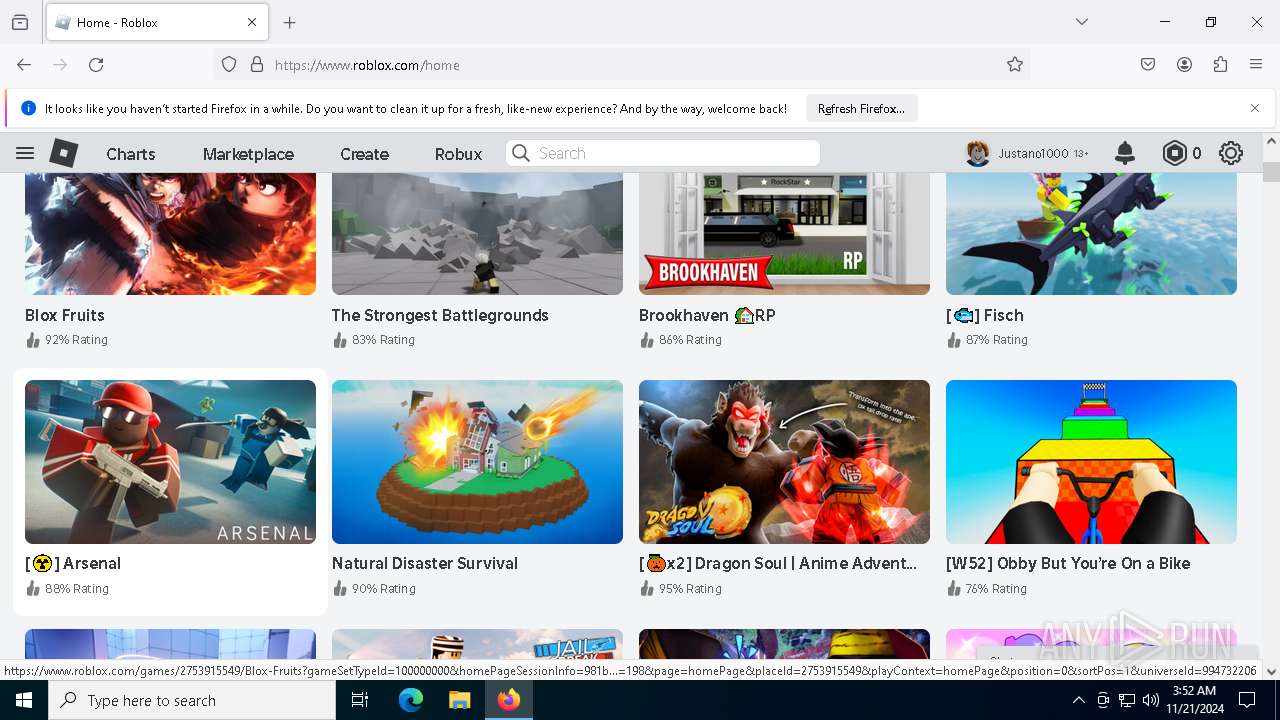This screenshot has width=1280, height=720.
Task: Open Blox Fruits game title
Action: click(x=65, y=315)
